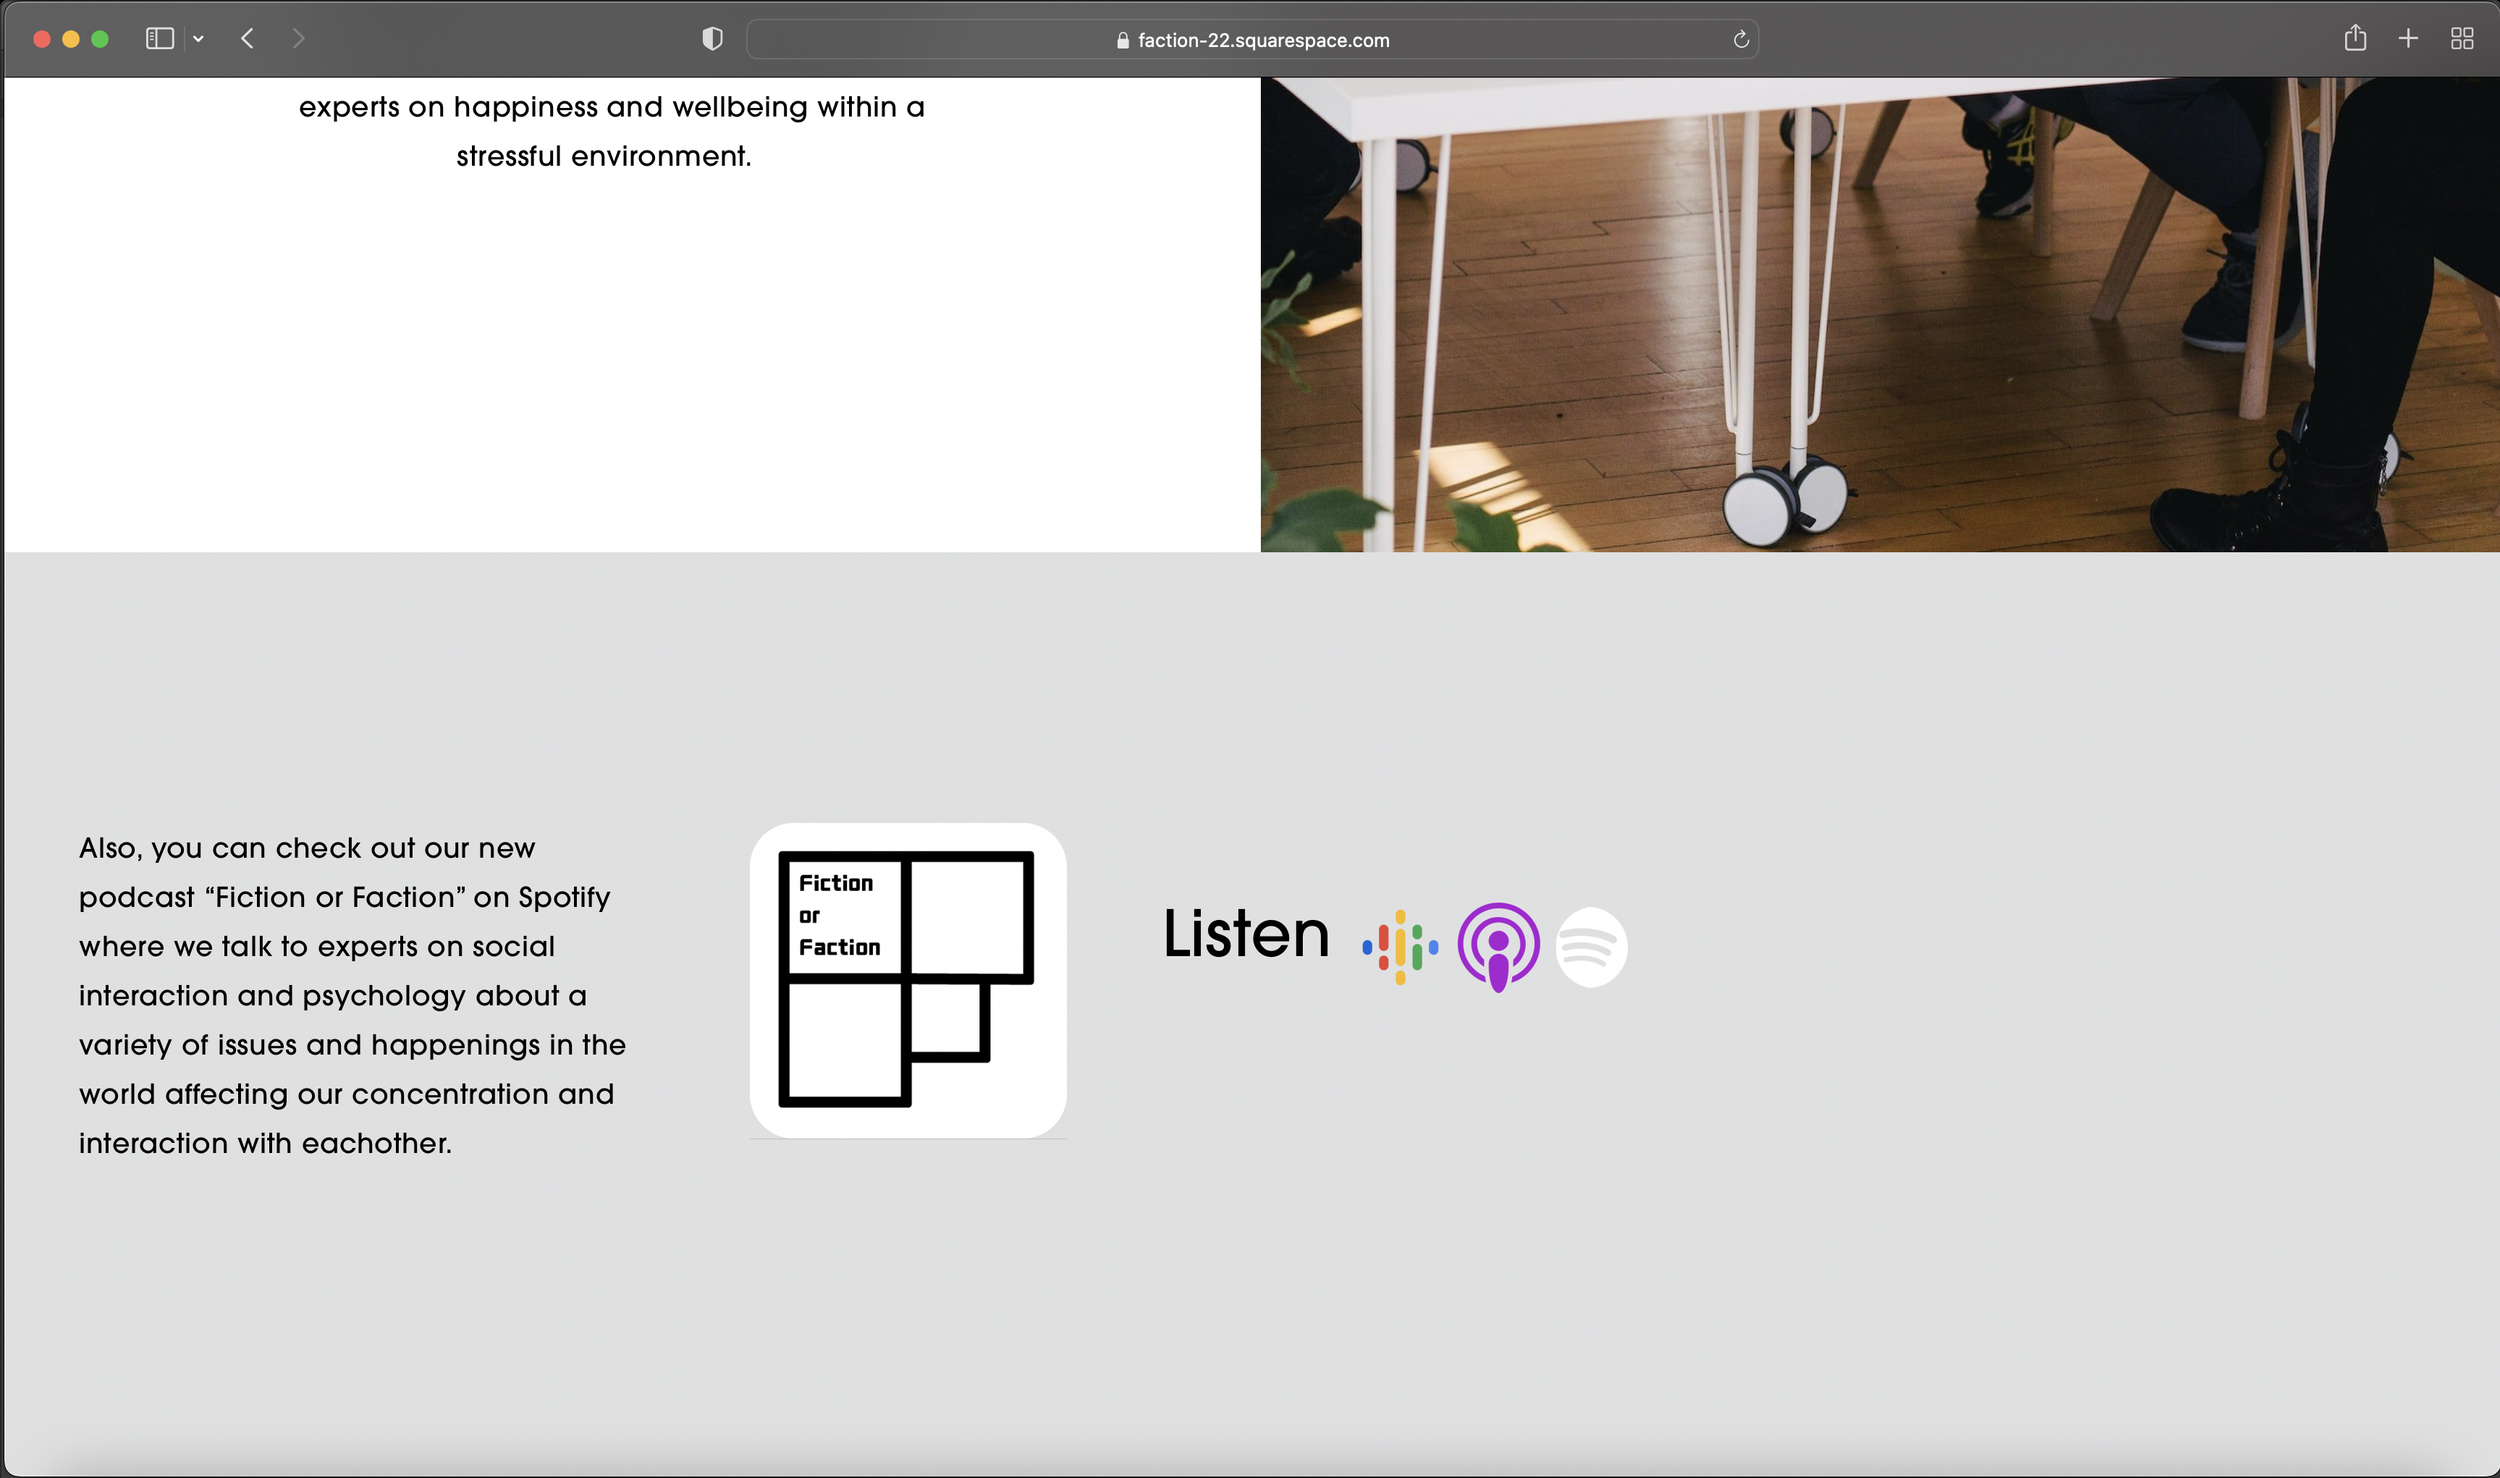
Task: Open Apple Podcasts purple icon
Action: [1498, 946]
